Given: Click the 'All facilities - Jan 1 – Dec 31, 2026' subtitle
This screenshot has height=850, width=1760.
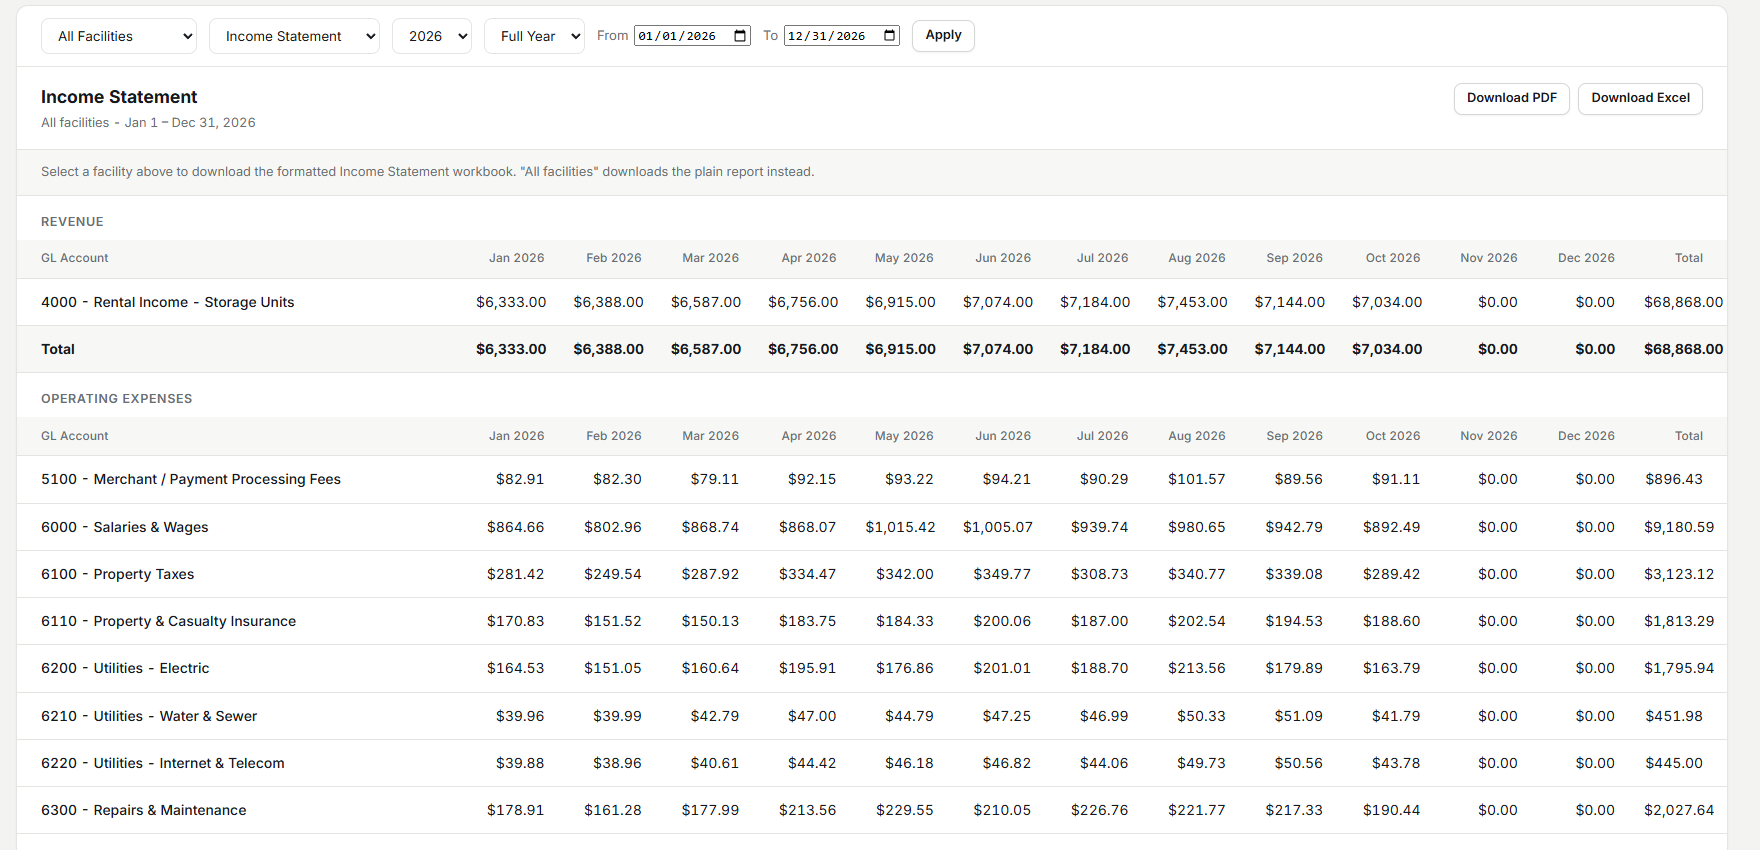Looking at the screenshot, I should point(148,123).
